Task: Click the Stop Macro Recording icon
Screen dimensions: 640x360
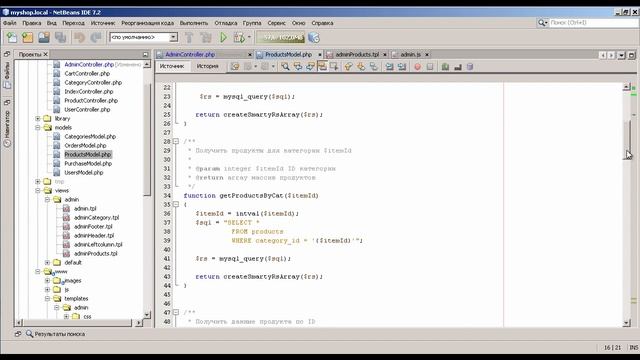Action: (x=430, y=67)
